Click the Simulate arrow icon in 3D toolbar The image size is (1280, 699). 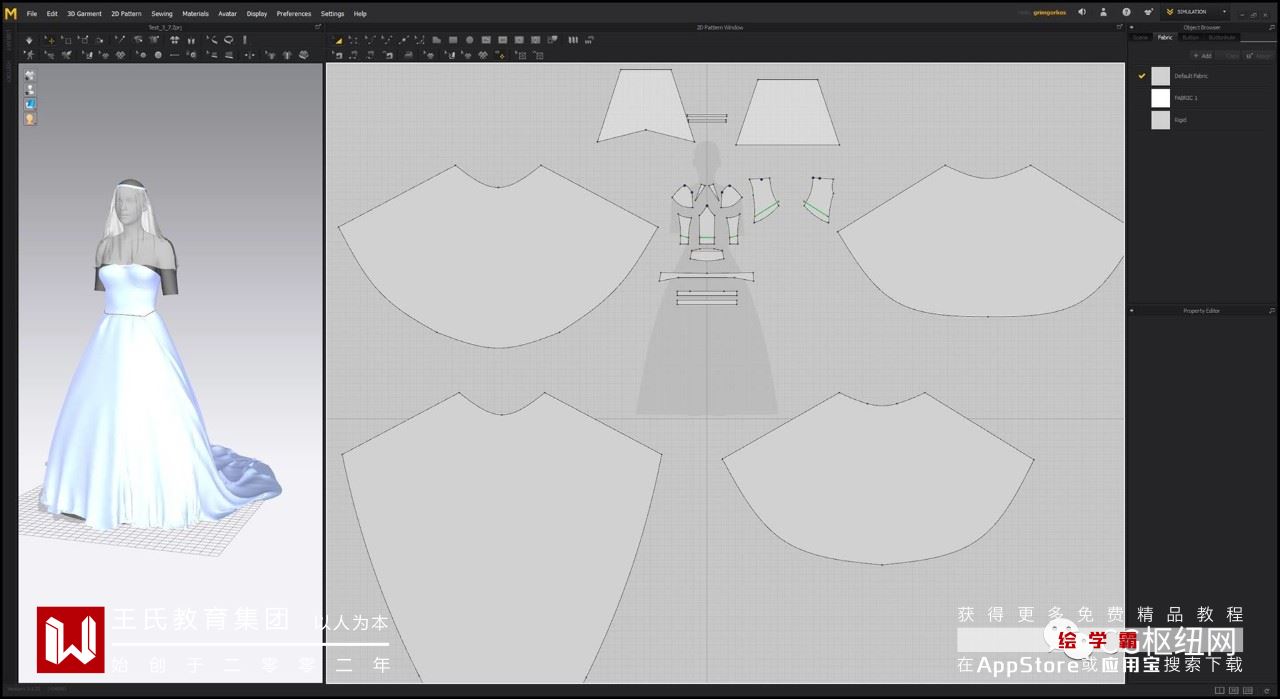[28, 40]
